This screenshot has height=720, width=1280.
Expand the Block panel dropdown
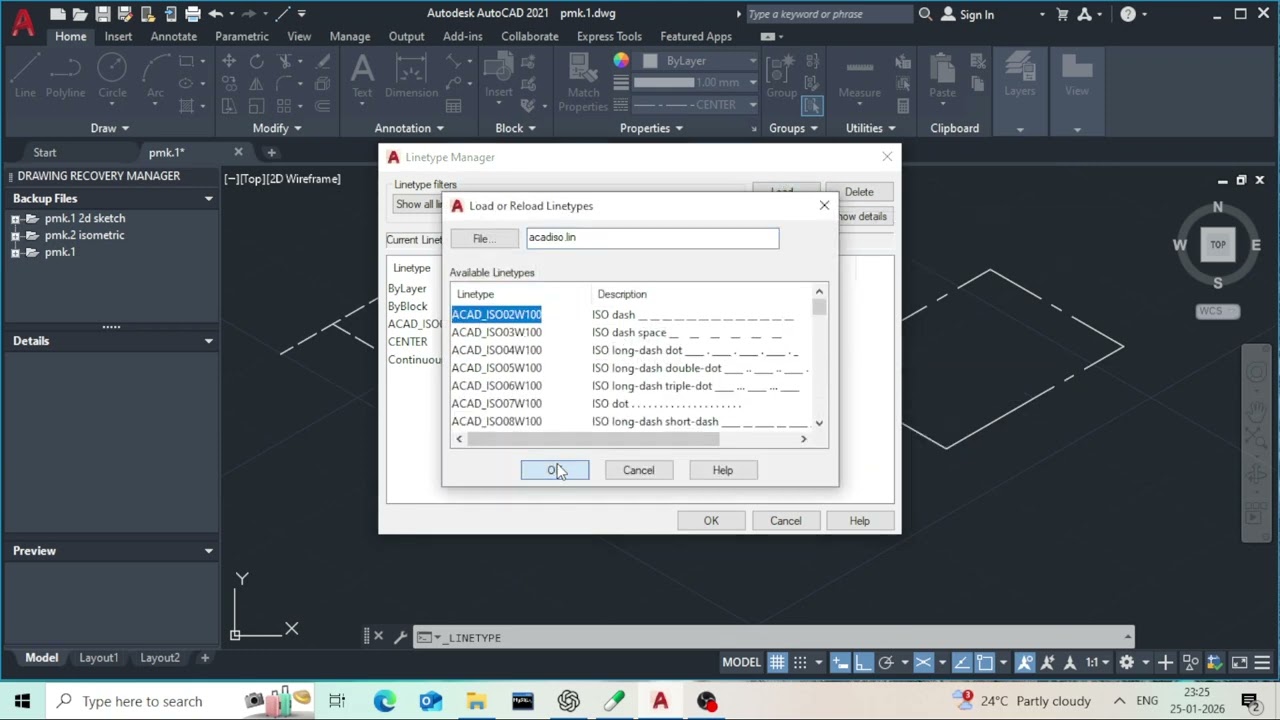pyautogui.click(x=515, y=128)
